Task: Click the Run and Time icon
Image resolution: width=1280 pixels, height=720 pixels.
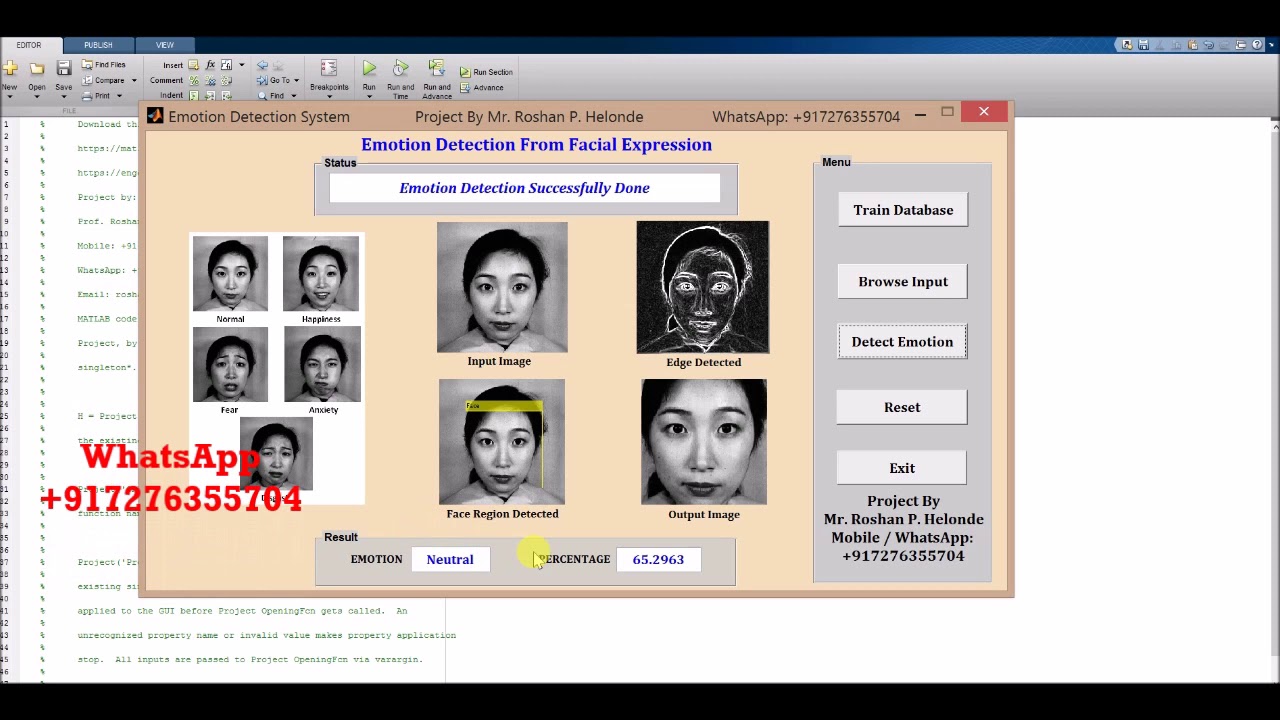Action: click(x=400, y=69)
